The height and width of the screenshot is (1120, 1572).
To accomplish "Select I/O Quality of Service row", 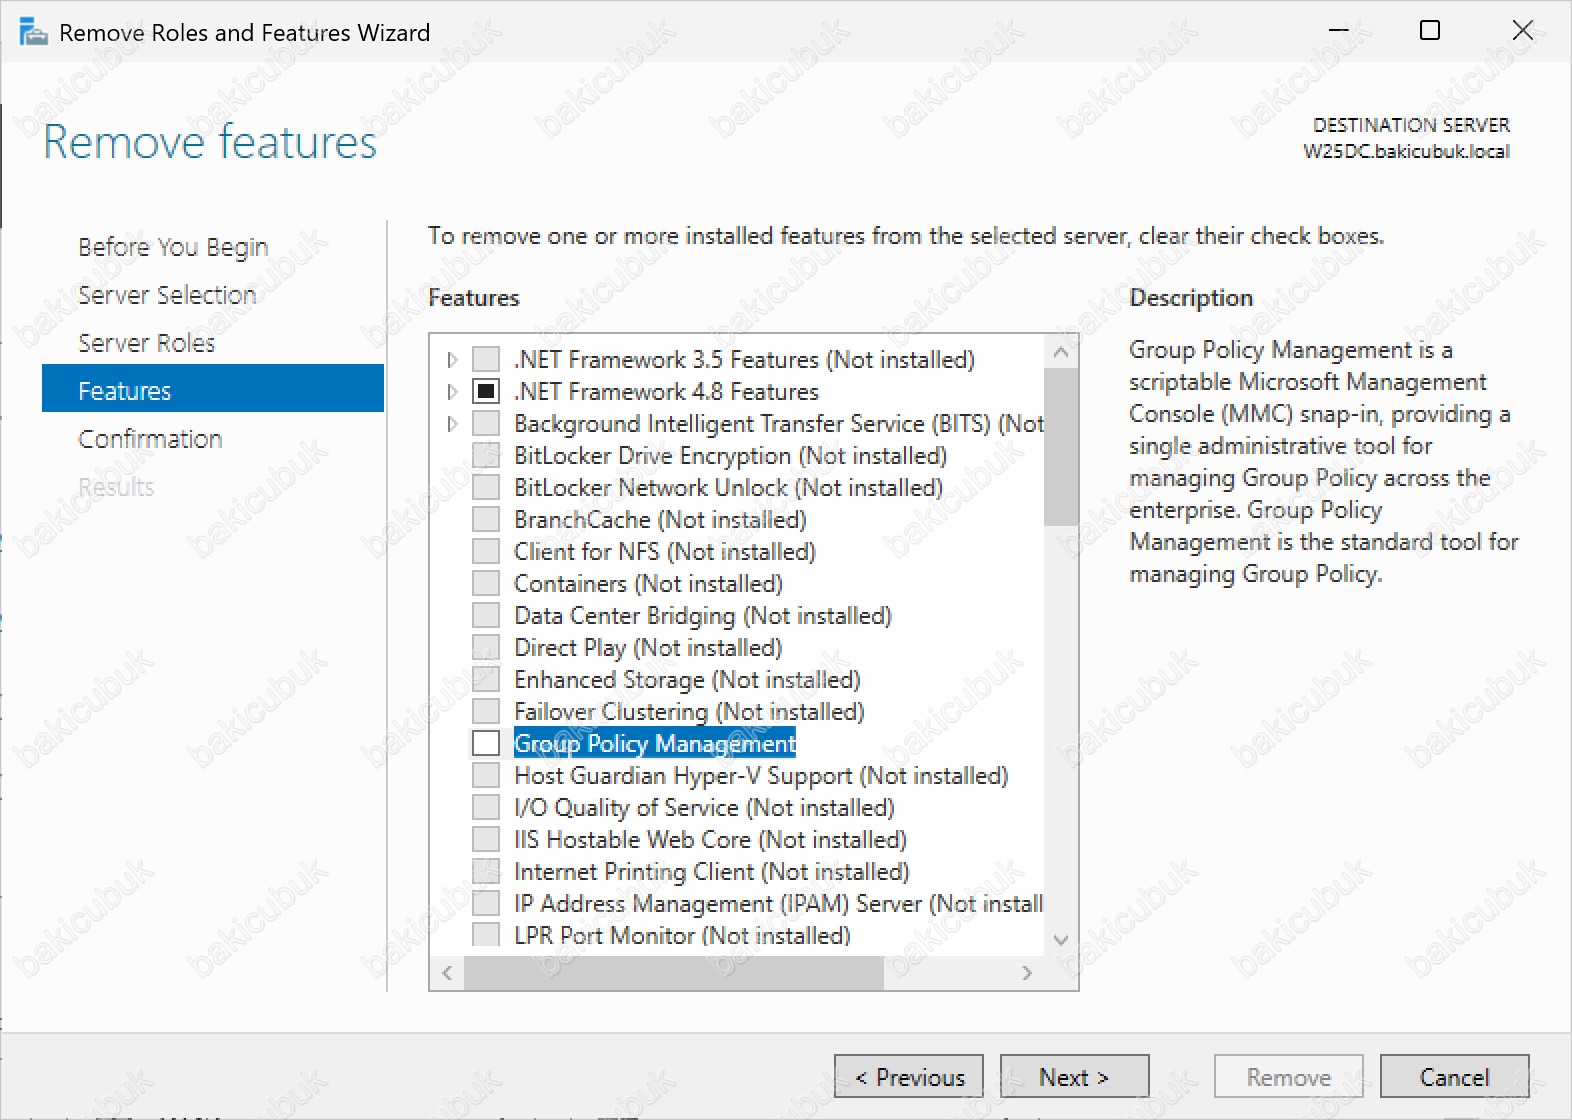I will point(704,808).
